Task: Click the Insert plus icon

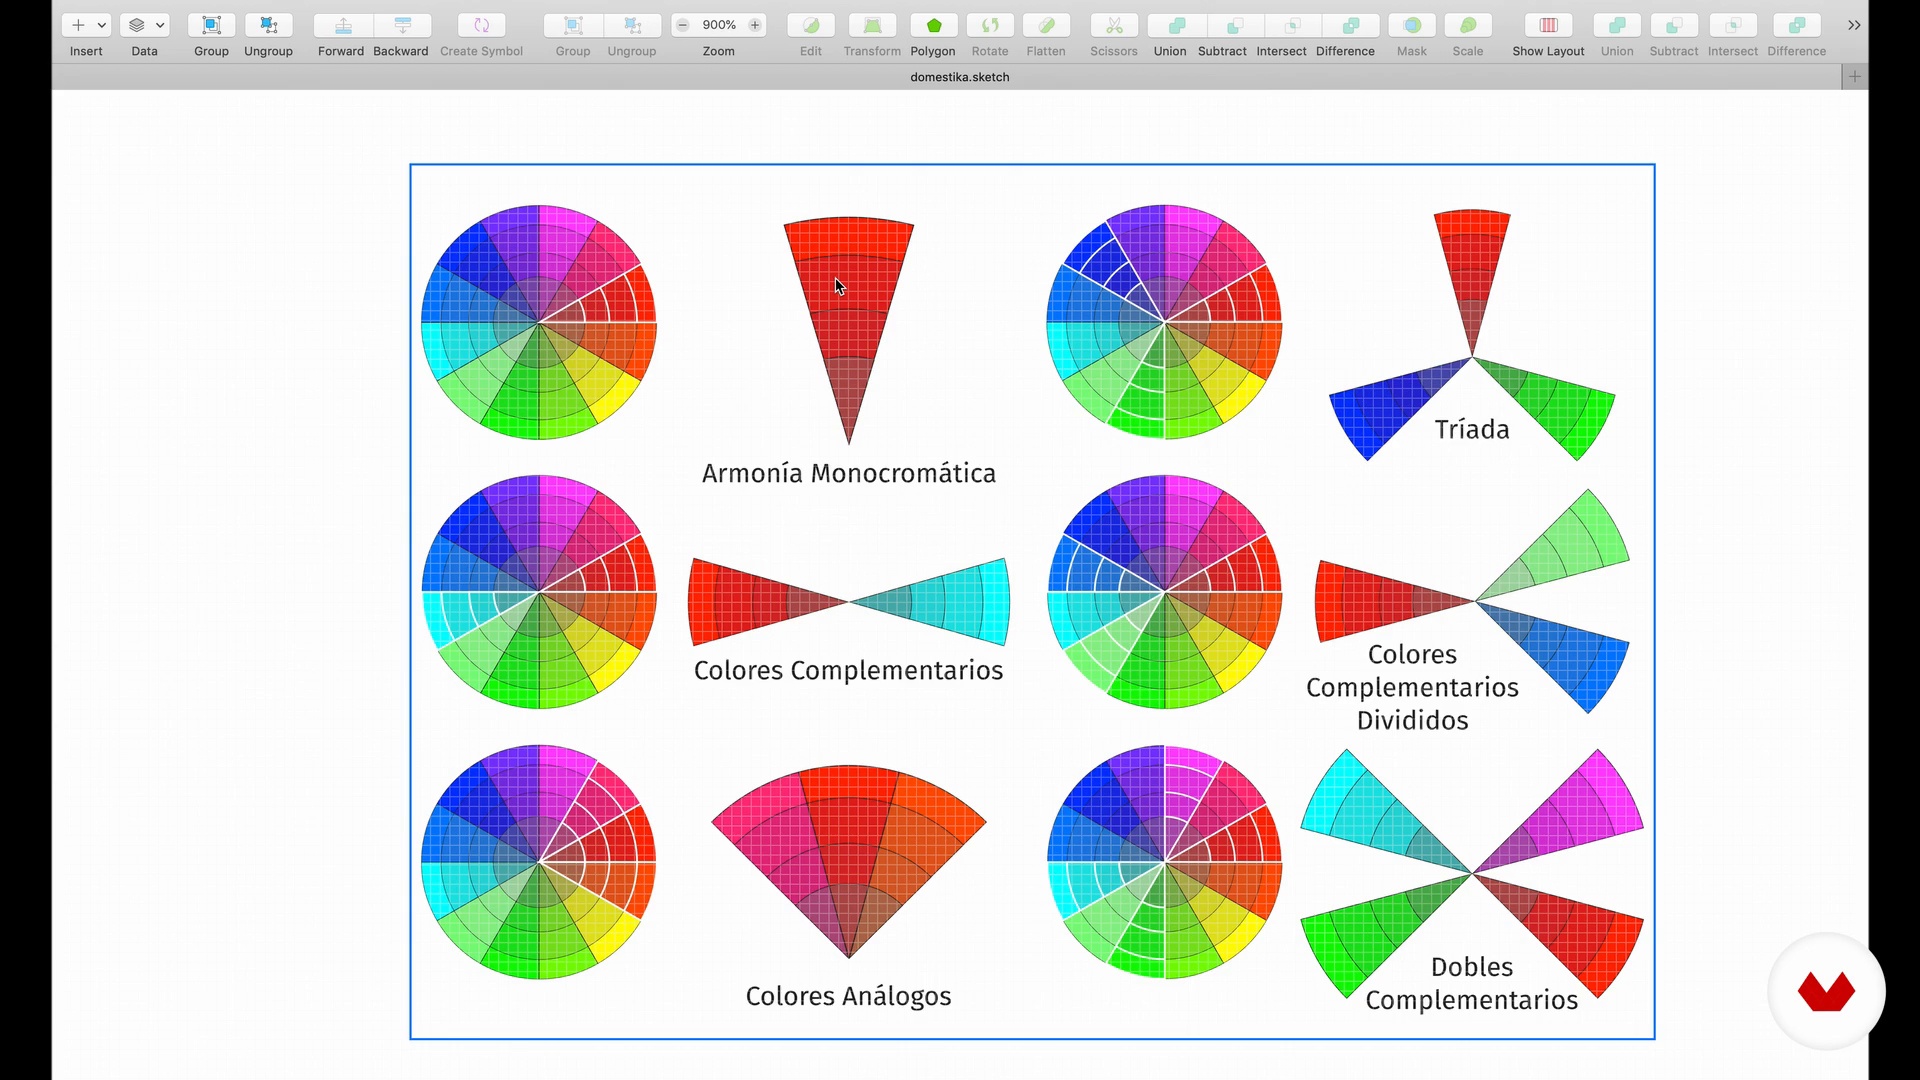Action: pos(78,25)
